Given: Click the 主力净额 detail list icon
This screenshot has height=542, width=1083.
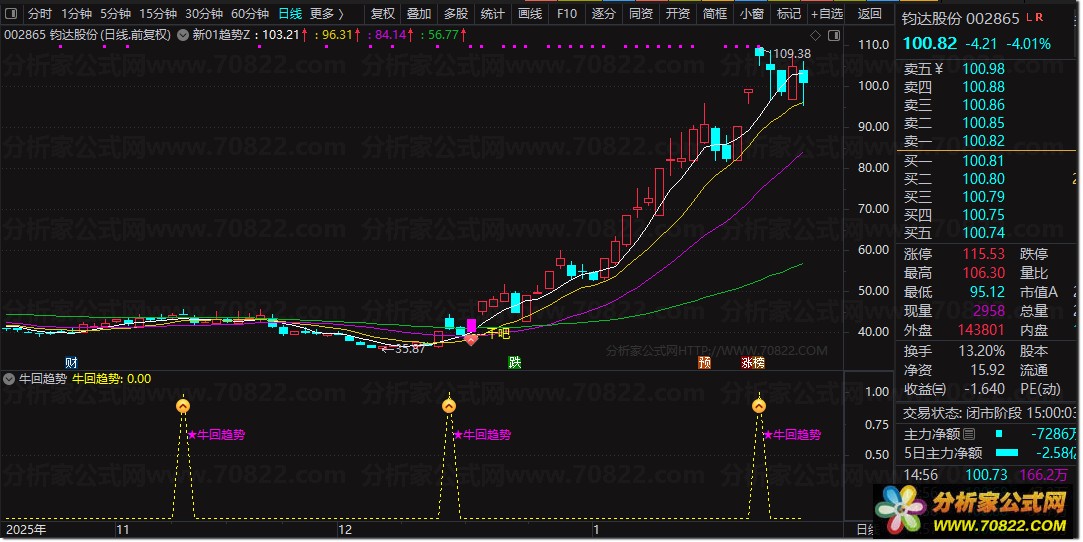Looking at the screenshot, I should 969,434.
